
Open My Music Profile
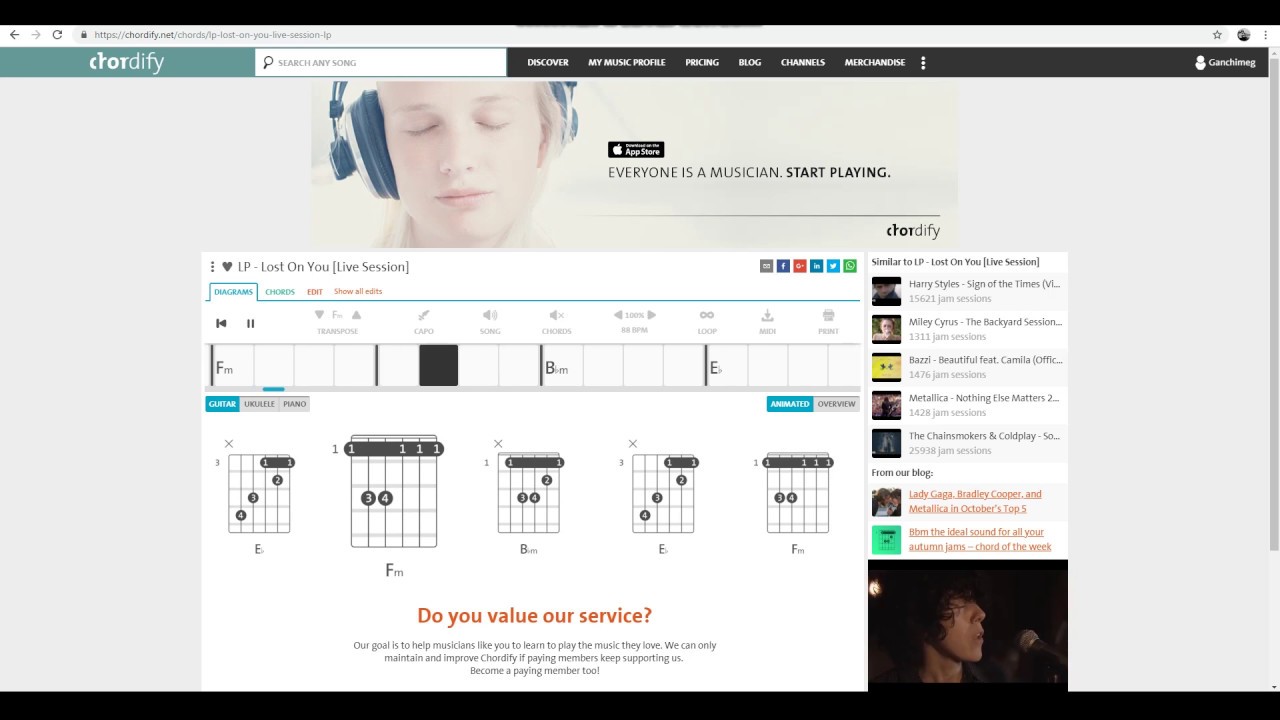(627, 62)
